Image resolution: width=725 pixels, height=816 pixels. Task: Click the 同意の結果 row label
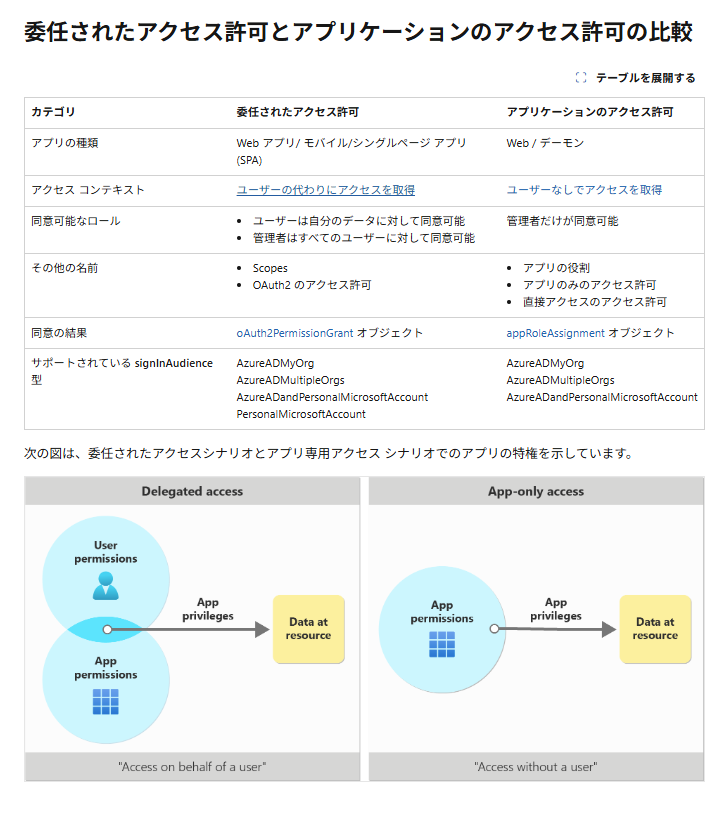[59, 333]
